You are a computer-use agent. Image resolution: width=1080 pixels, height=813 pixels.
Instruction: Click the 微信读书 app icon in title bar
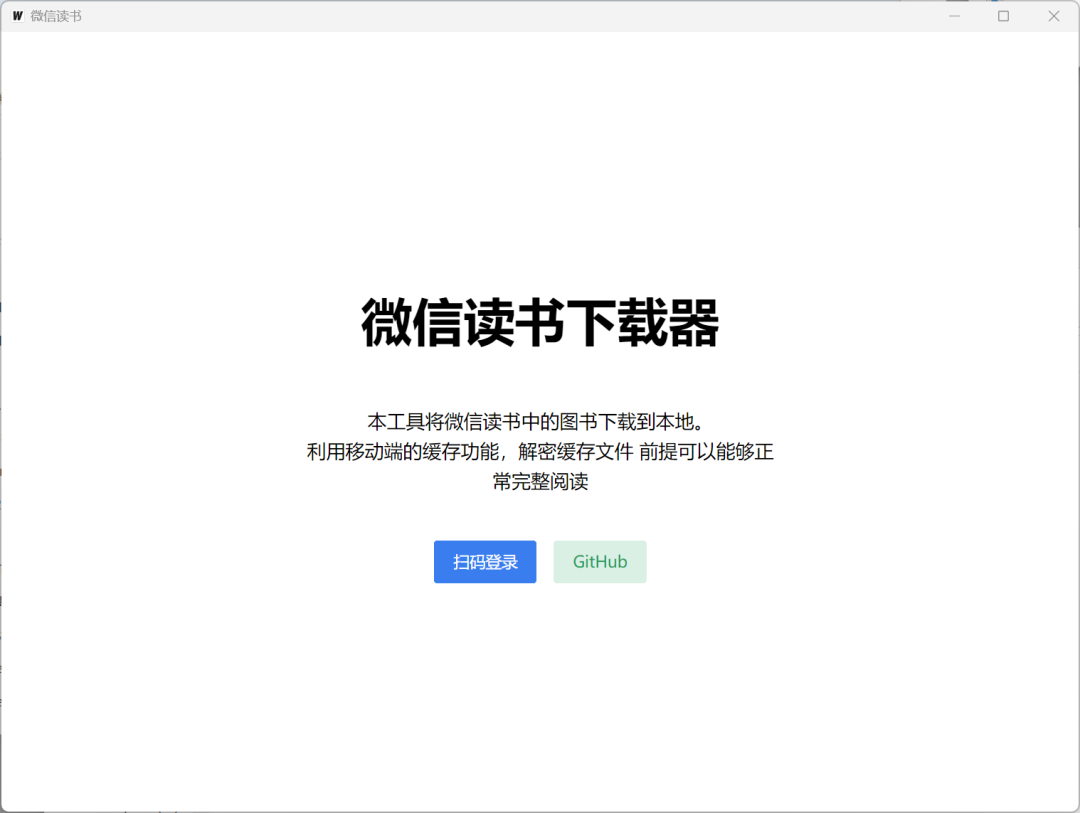(x=17, y=16)
